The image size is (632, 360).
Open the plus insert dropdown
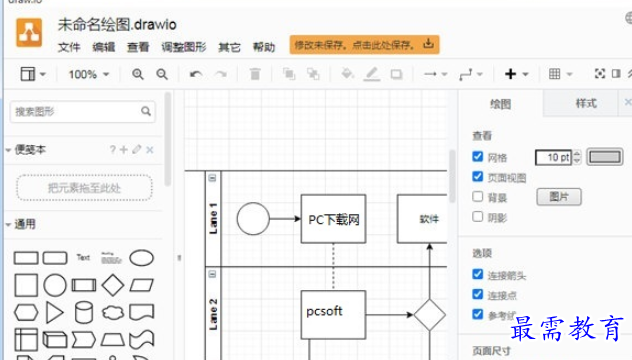pyautogui.click(x=516, y=74)
